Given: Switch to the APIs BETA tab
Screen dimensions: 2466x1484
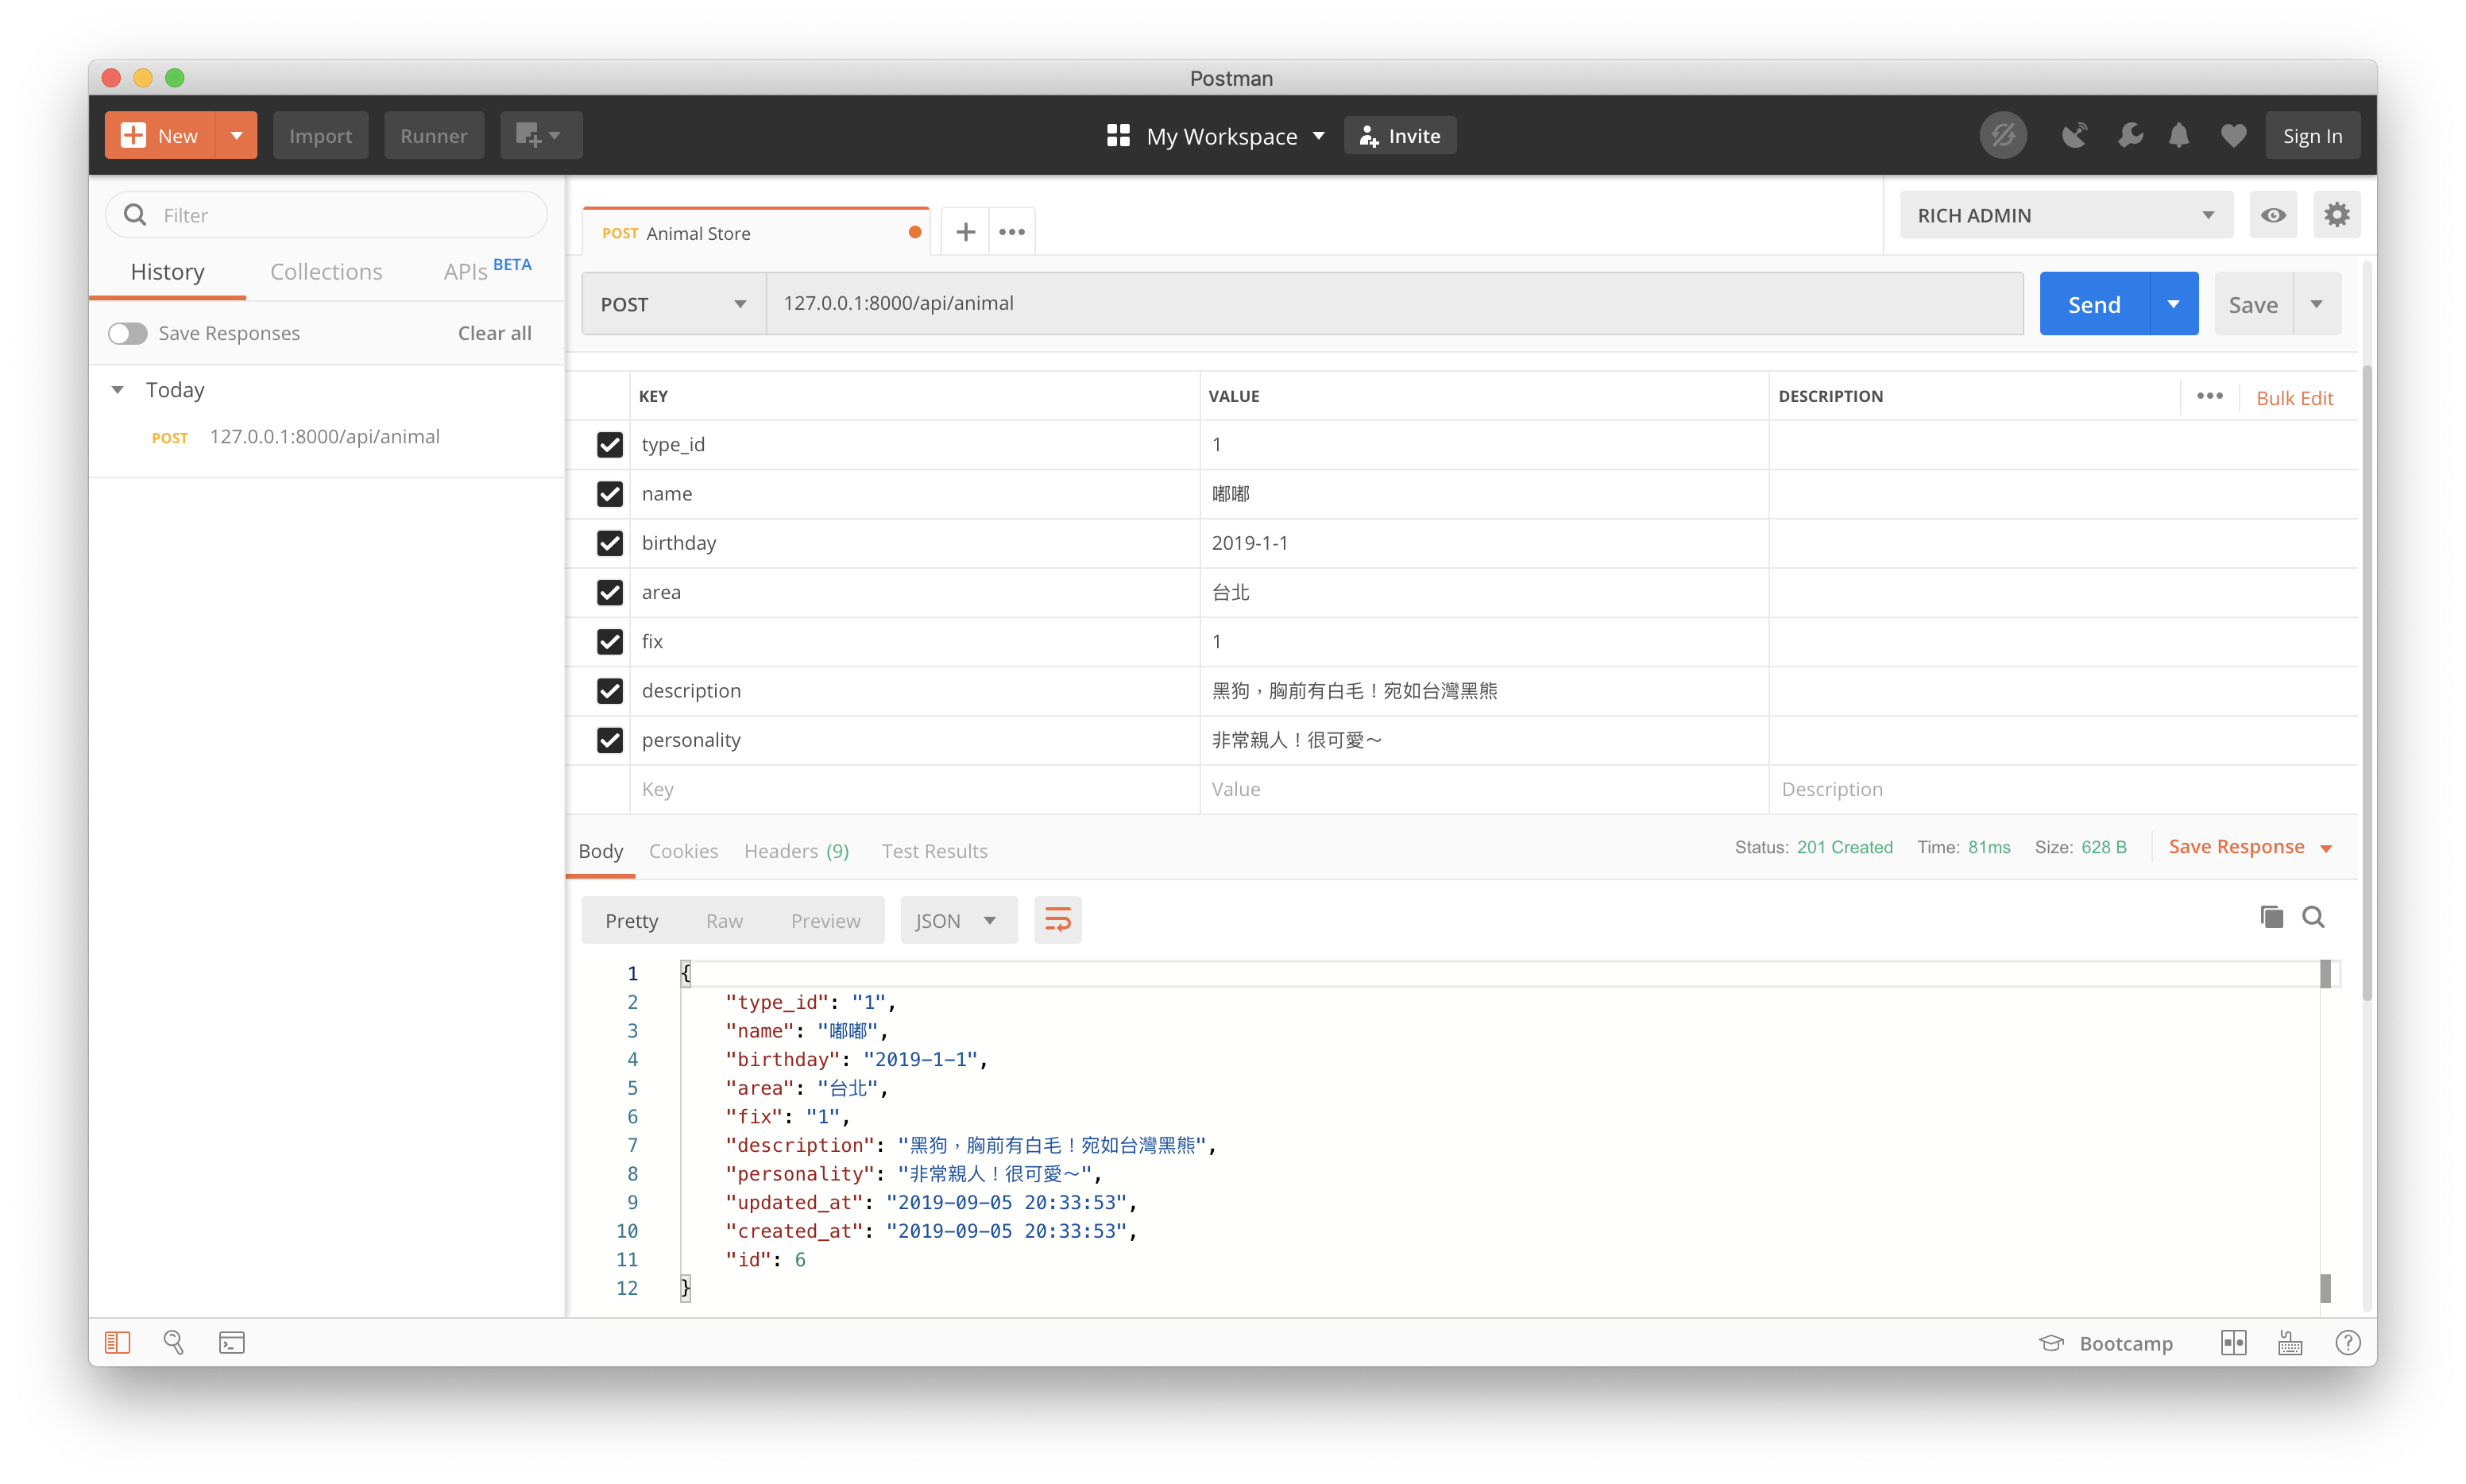Looking at the screenshot, I should [x=487, y=270].
